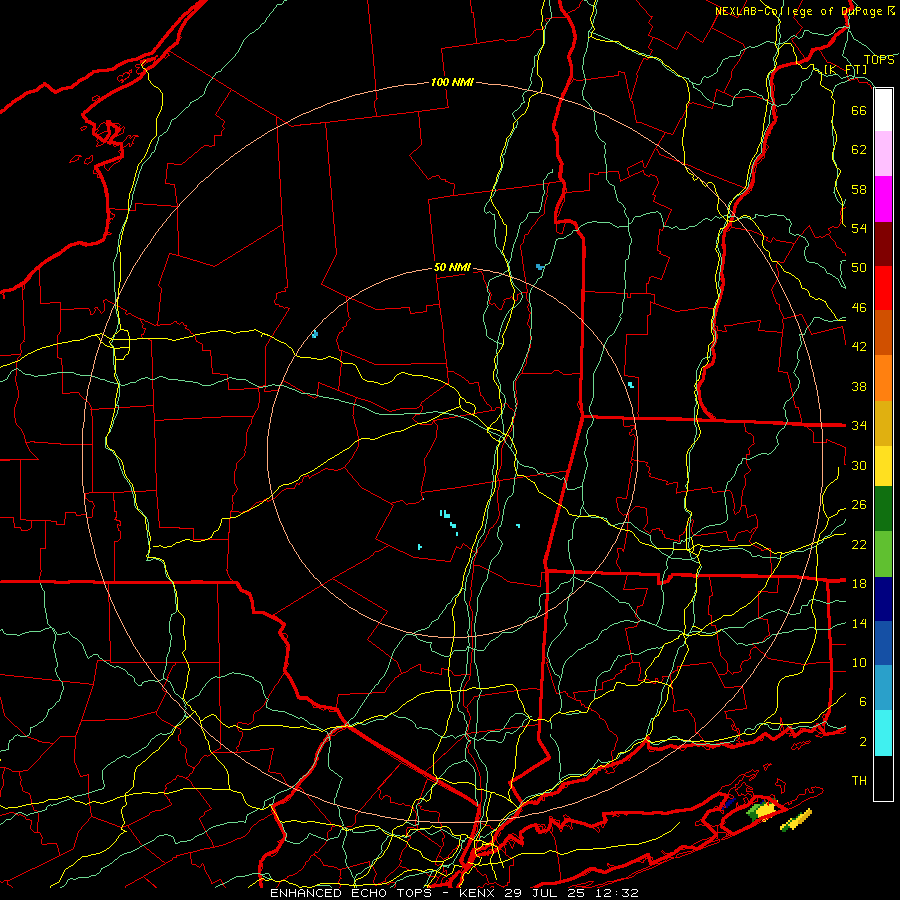Click the "10" scale value

pyautogui.click(x=859, y=662)
